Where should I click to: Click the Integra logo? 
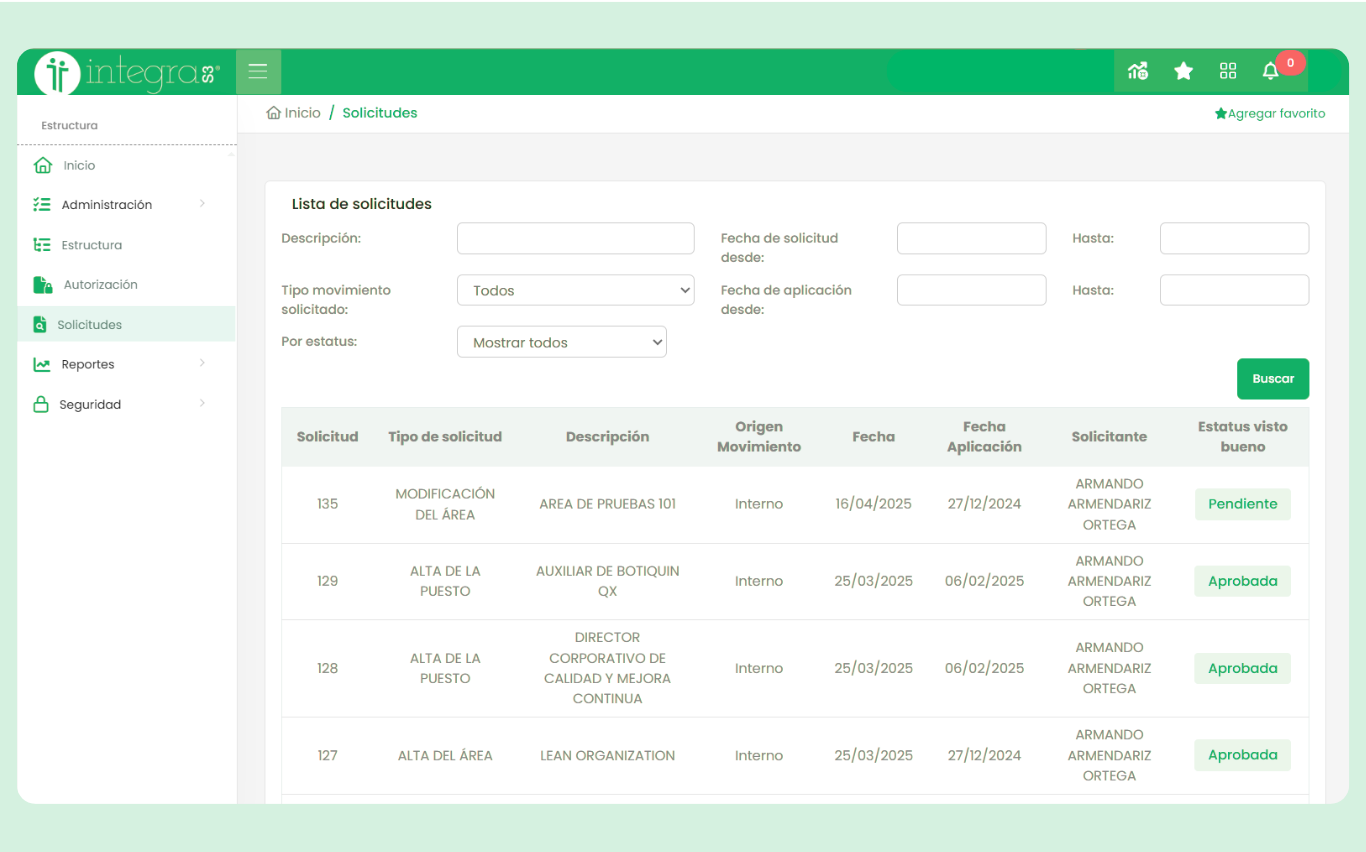point(127,72)
